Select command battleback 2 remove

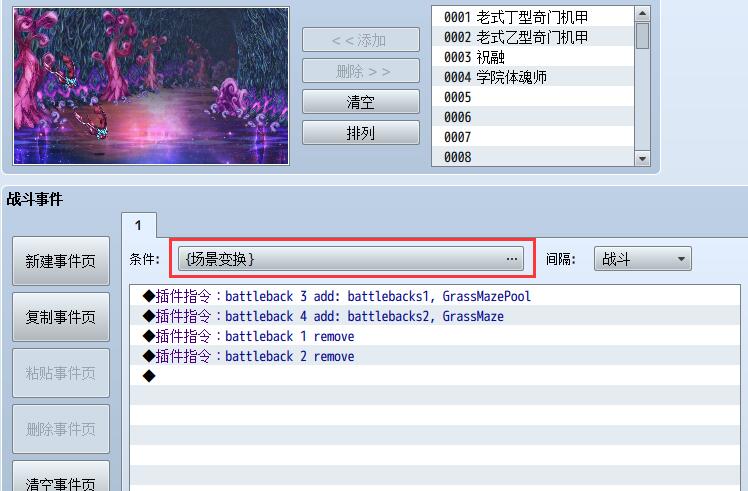click(435, 356)
